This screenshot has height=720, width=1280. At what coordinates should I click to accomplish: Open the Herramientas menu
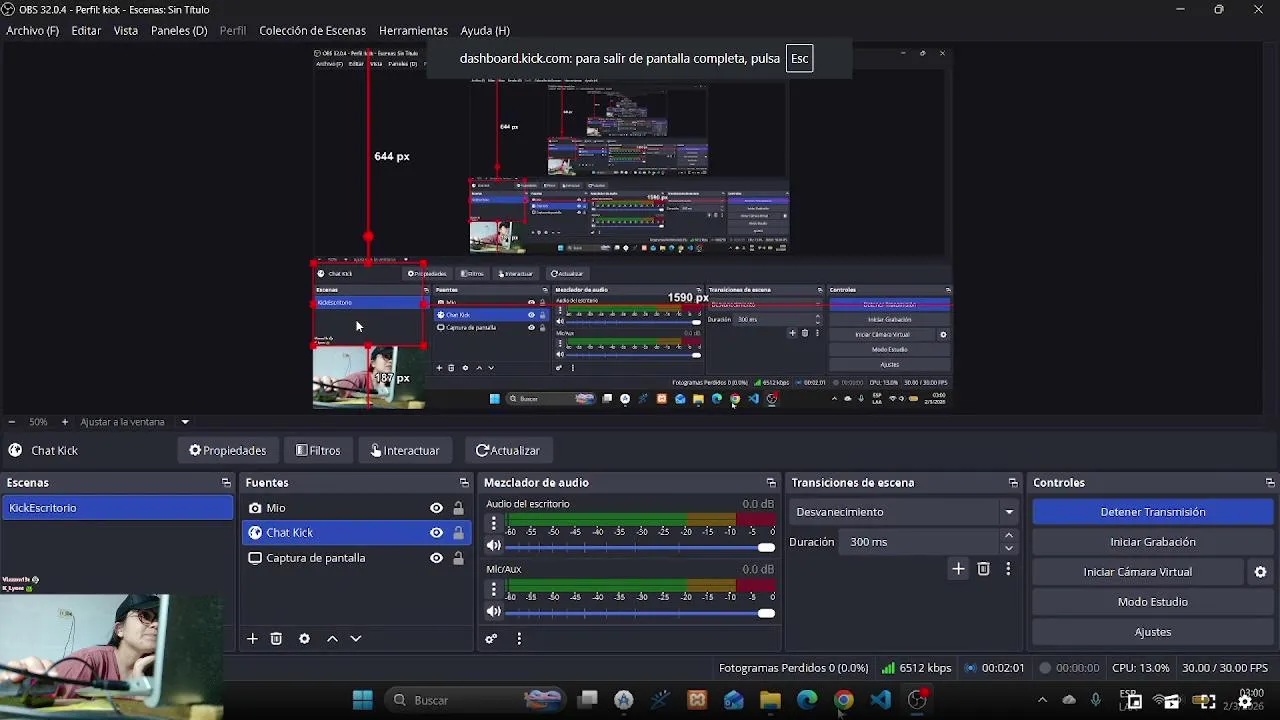point(413,31)
